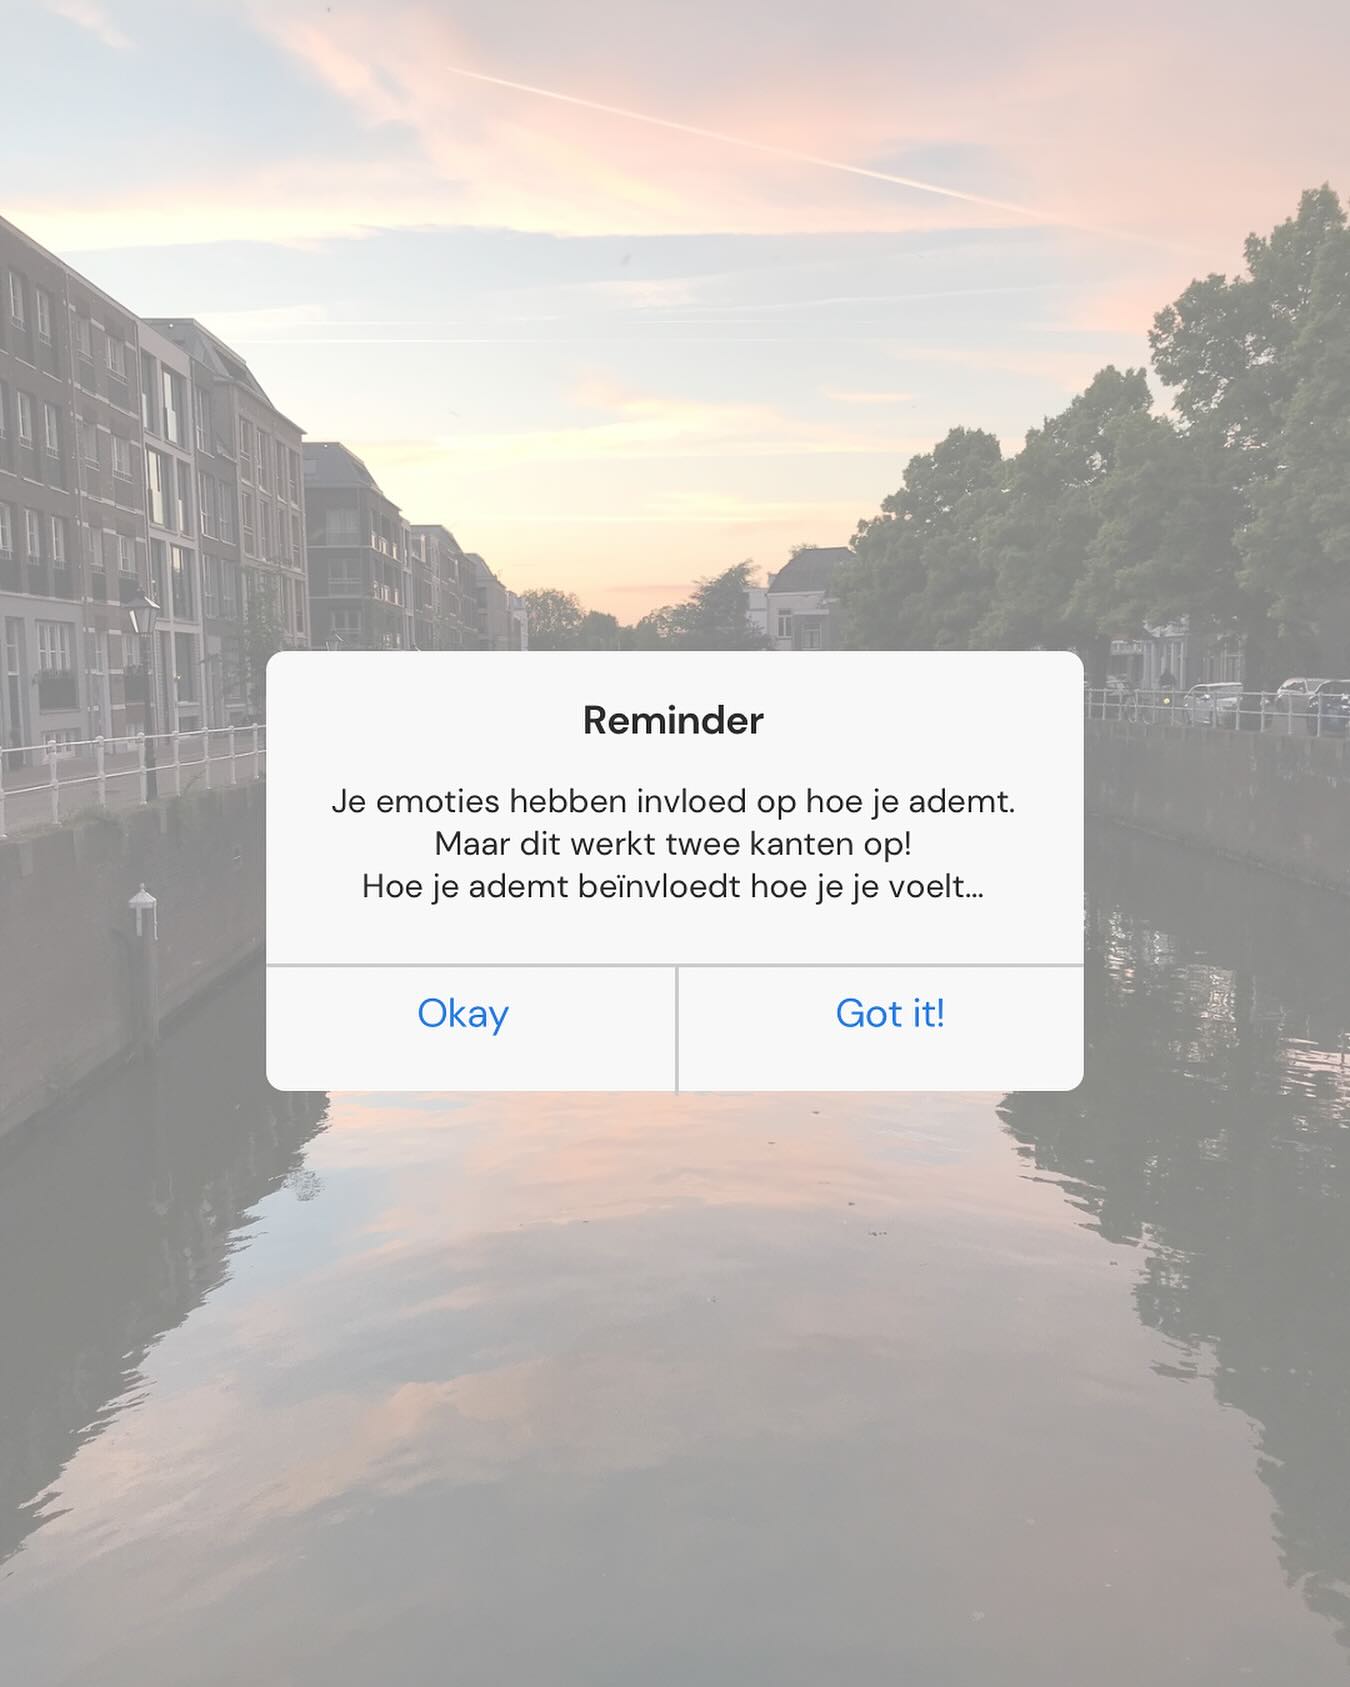Screen dimensions: 1350x1687
Task: Click the street lamp on the left quay
Action: coord(146,690)
